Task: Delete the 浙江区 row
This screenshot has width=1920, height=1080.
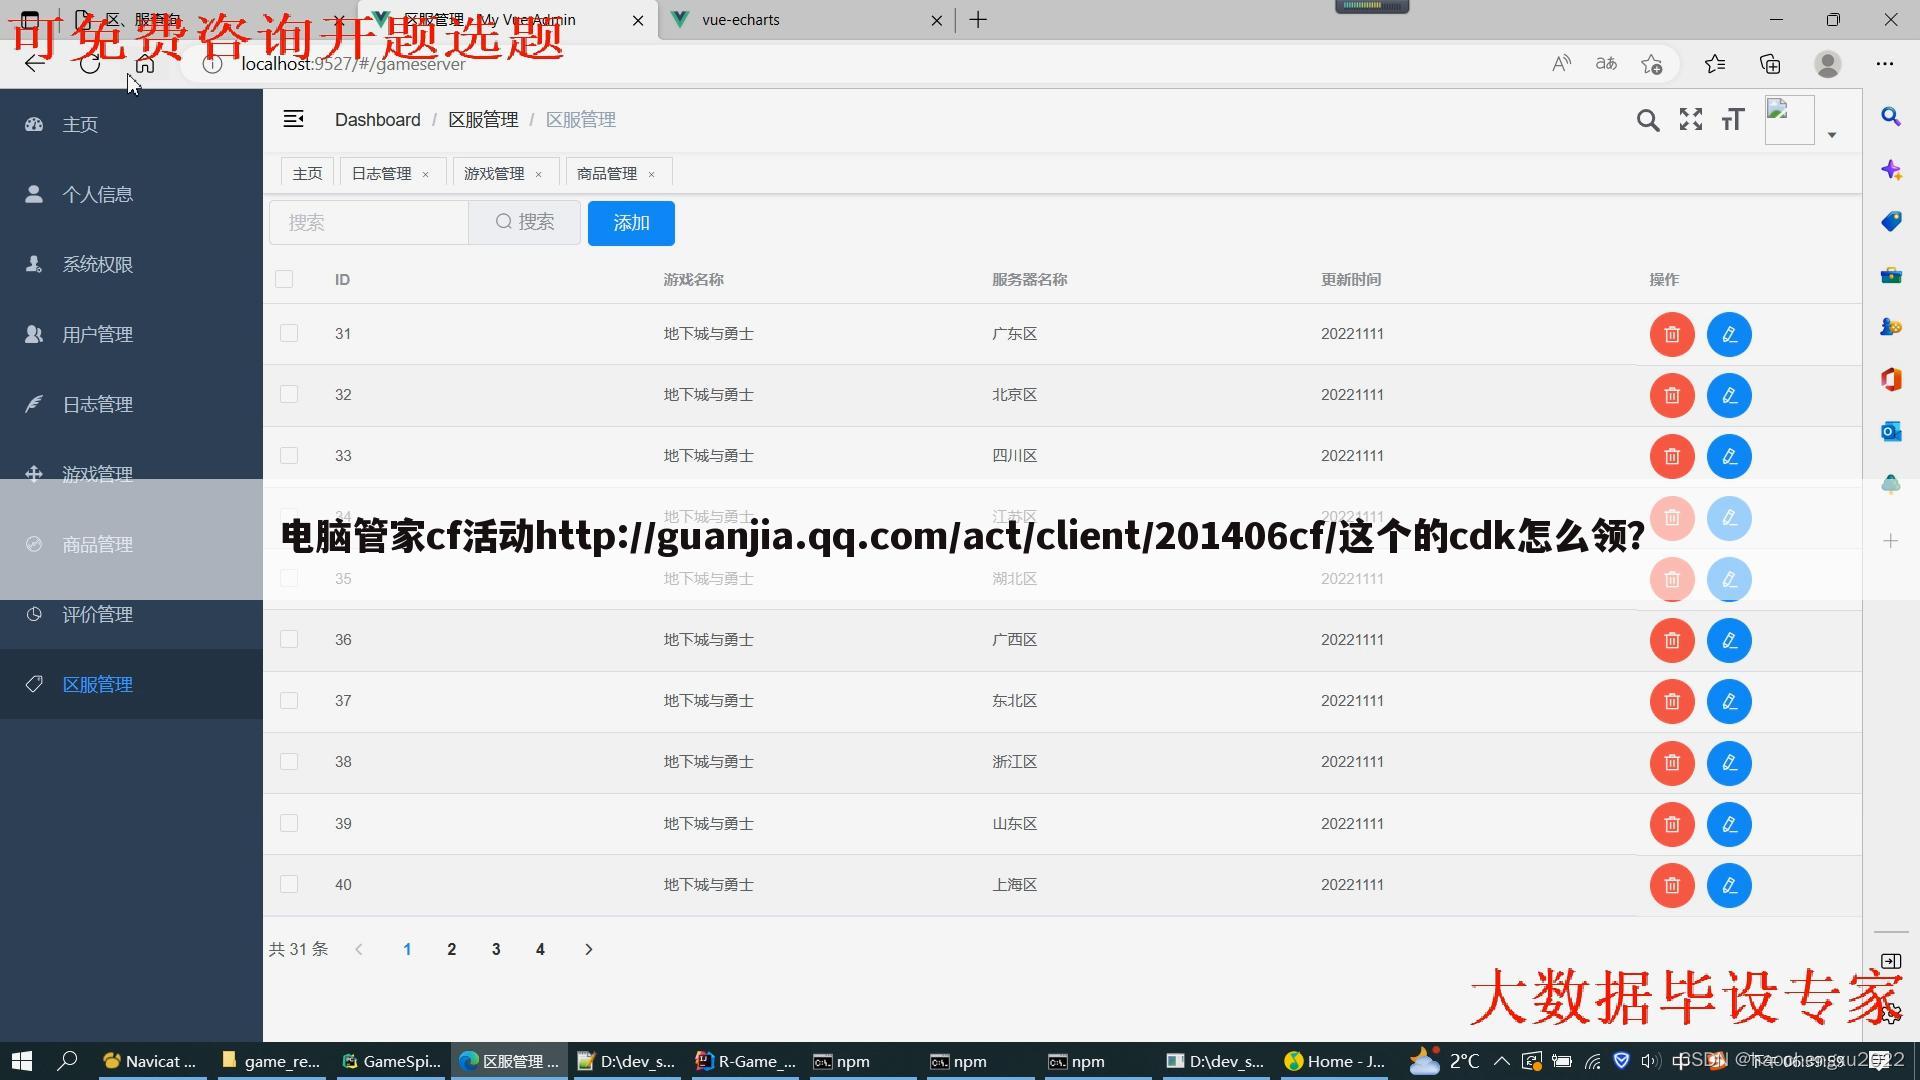Action: [x=1671, y=763]
